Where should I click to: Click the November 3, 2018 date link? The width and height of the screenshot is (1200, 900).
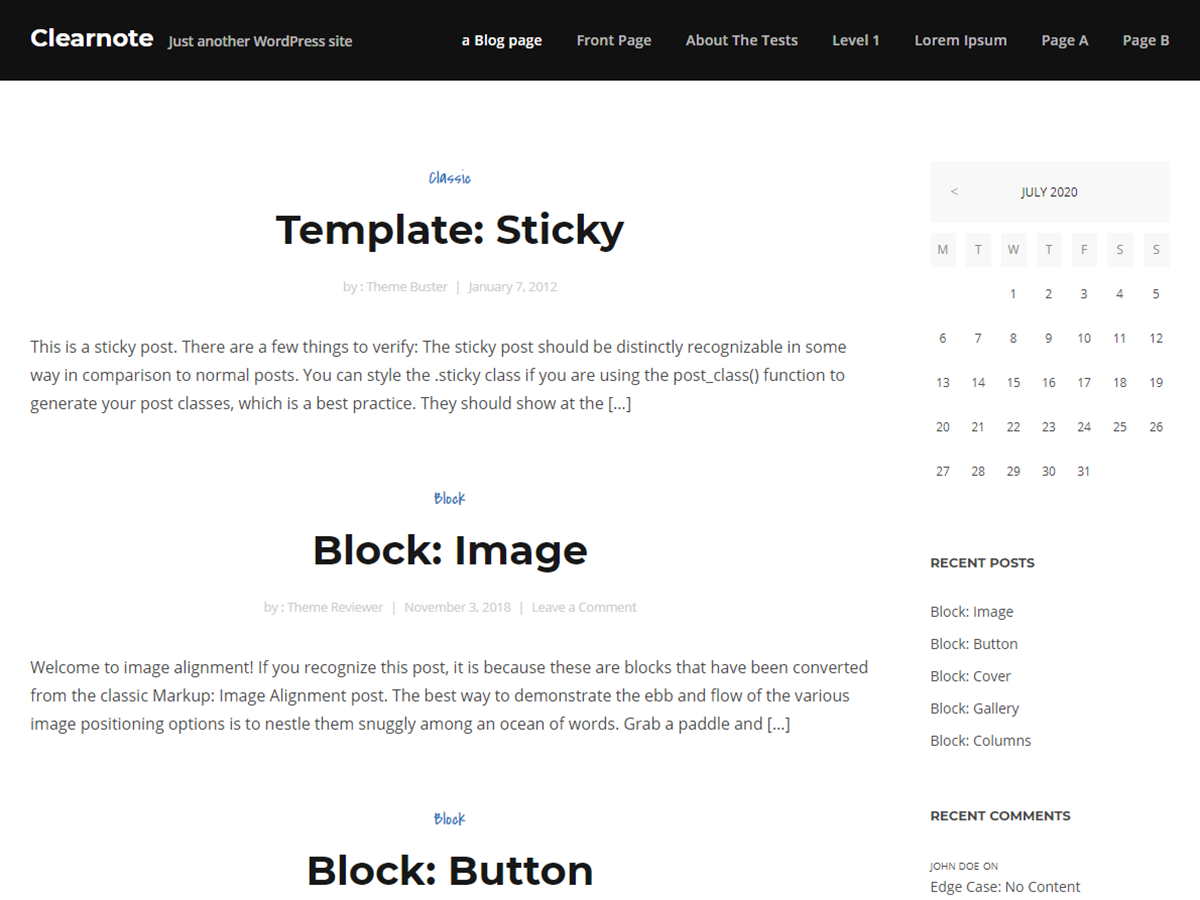457,607
